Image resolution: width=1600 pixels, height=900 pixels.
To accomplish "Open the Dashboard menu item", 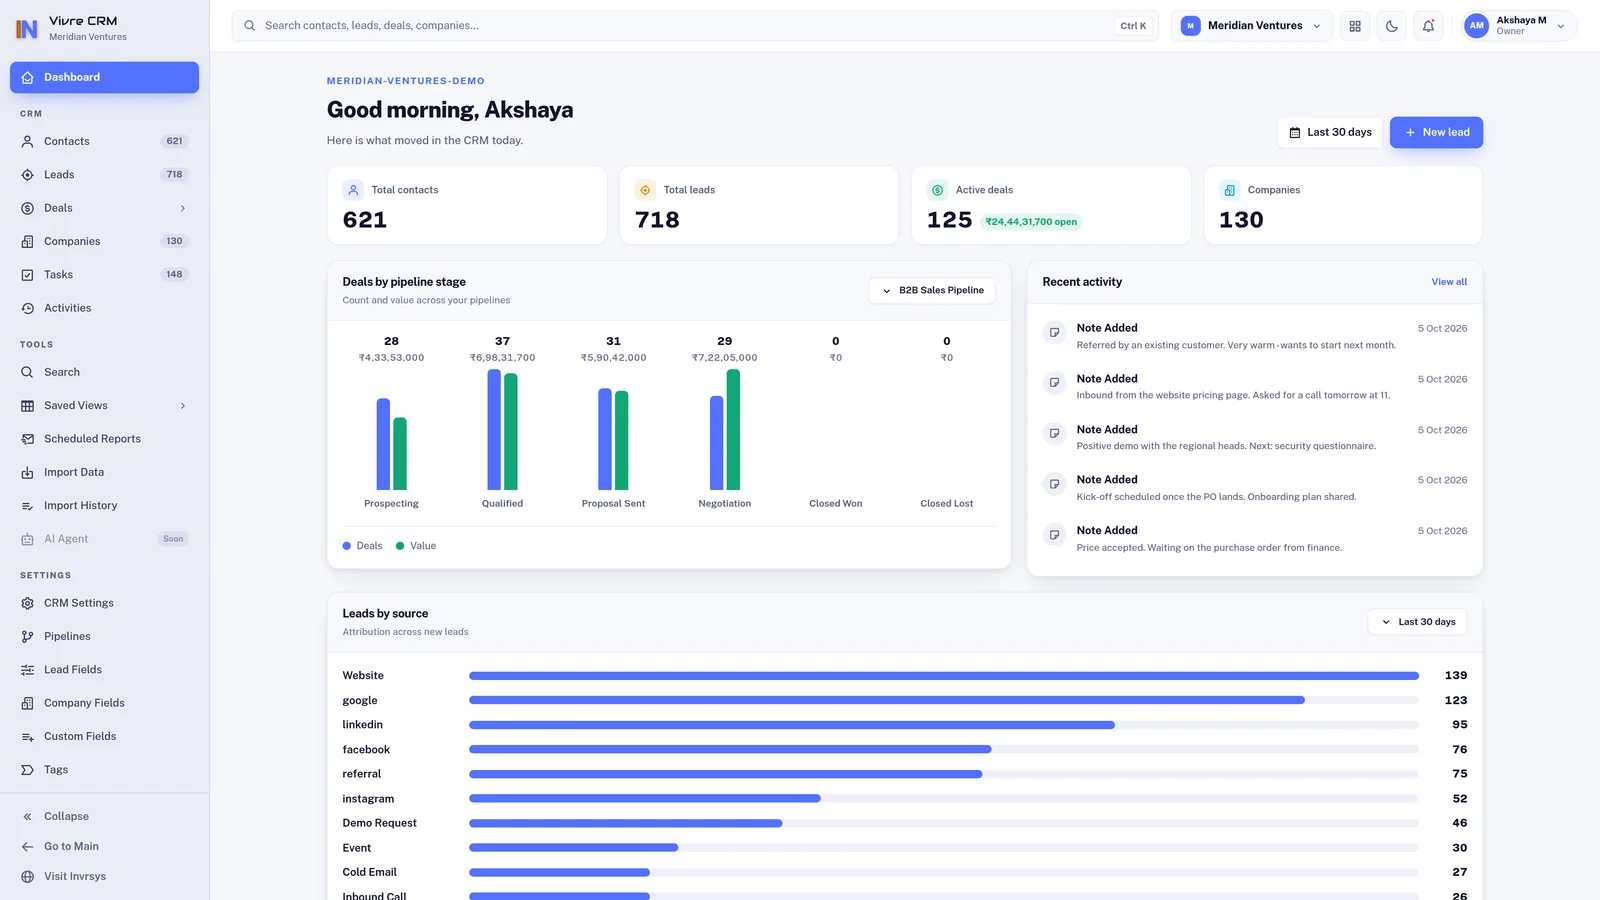I will pyautogui.click(x=104, y=77).
